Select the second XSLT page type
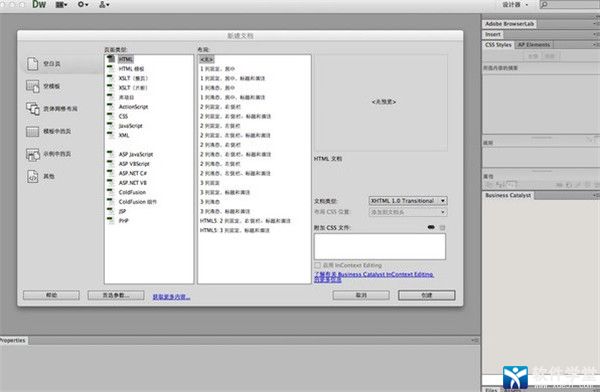This screenshot has width=600, height=392. point(133,88)
